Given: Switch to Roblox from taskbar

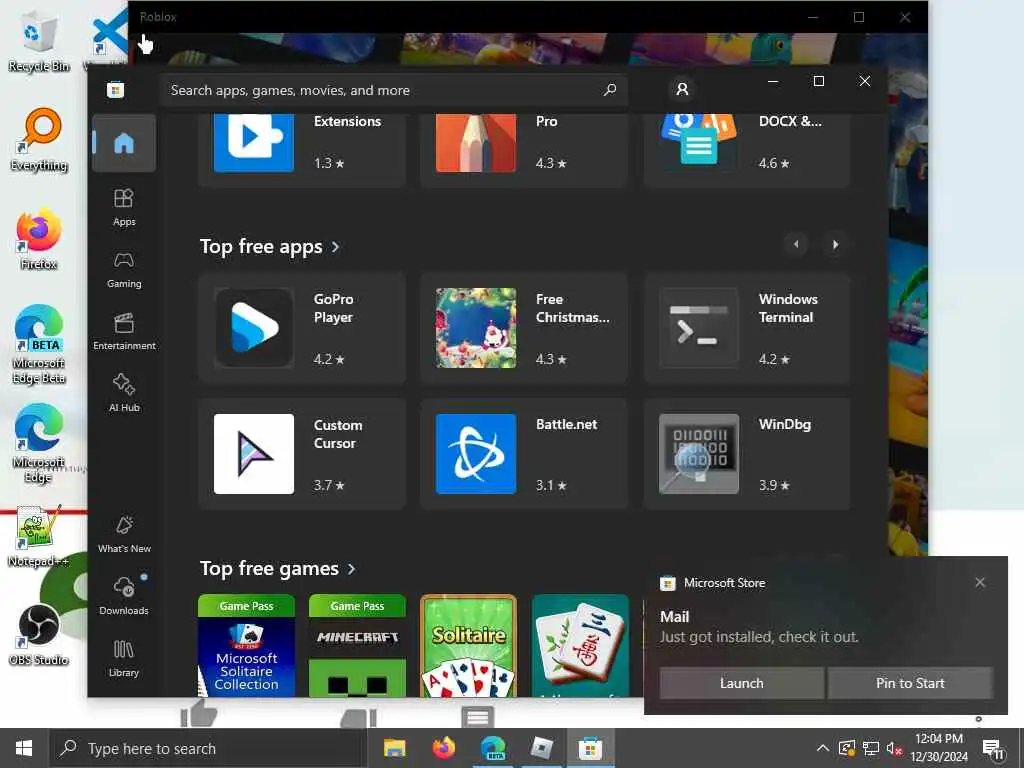Looking at the screenshot, I should [x=541, y=748].
